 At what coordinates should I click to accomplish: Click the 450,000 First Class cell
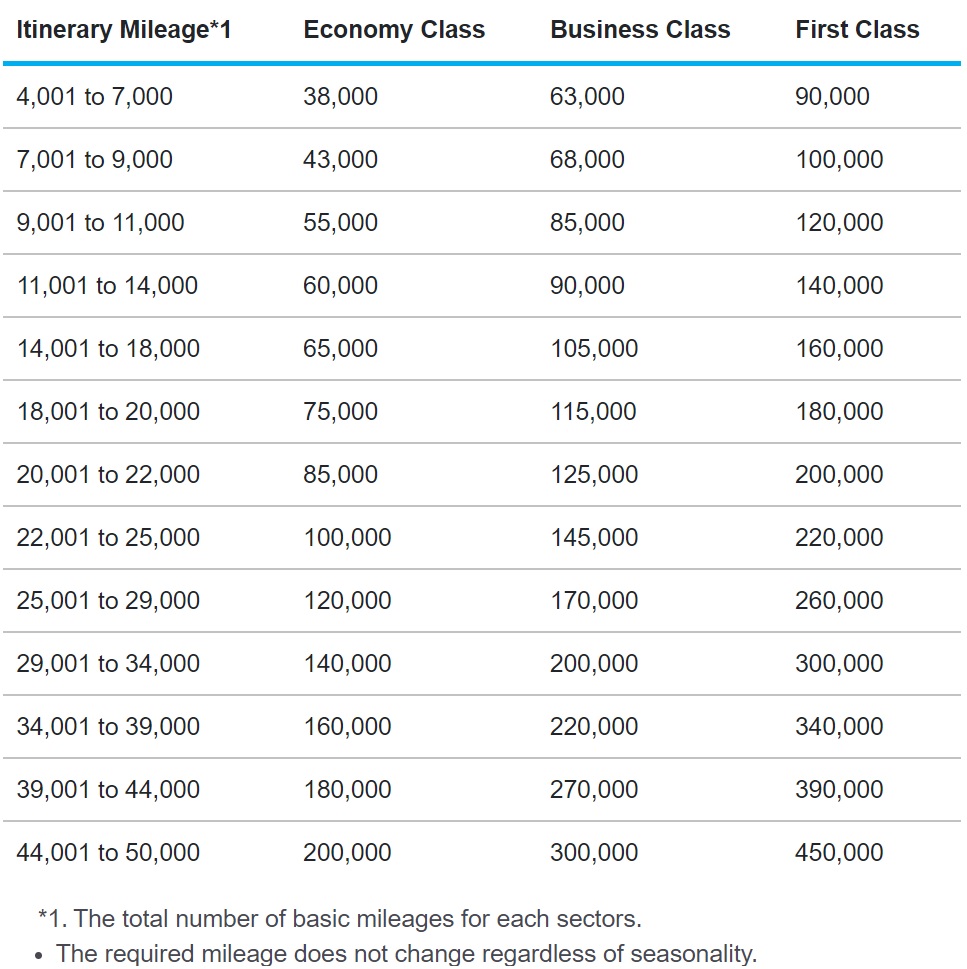pos(839,853)
